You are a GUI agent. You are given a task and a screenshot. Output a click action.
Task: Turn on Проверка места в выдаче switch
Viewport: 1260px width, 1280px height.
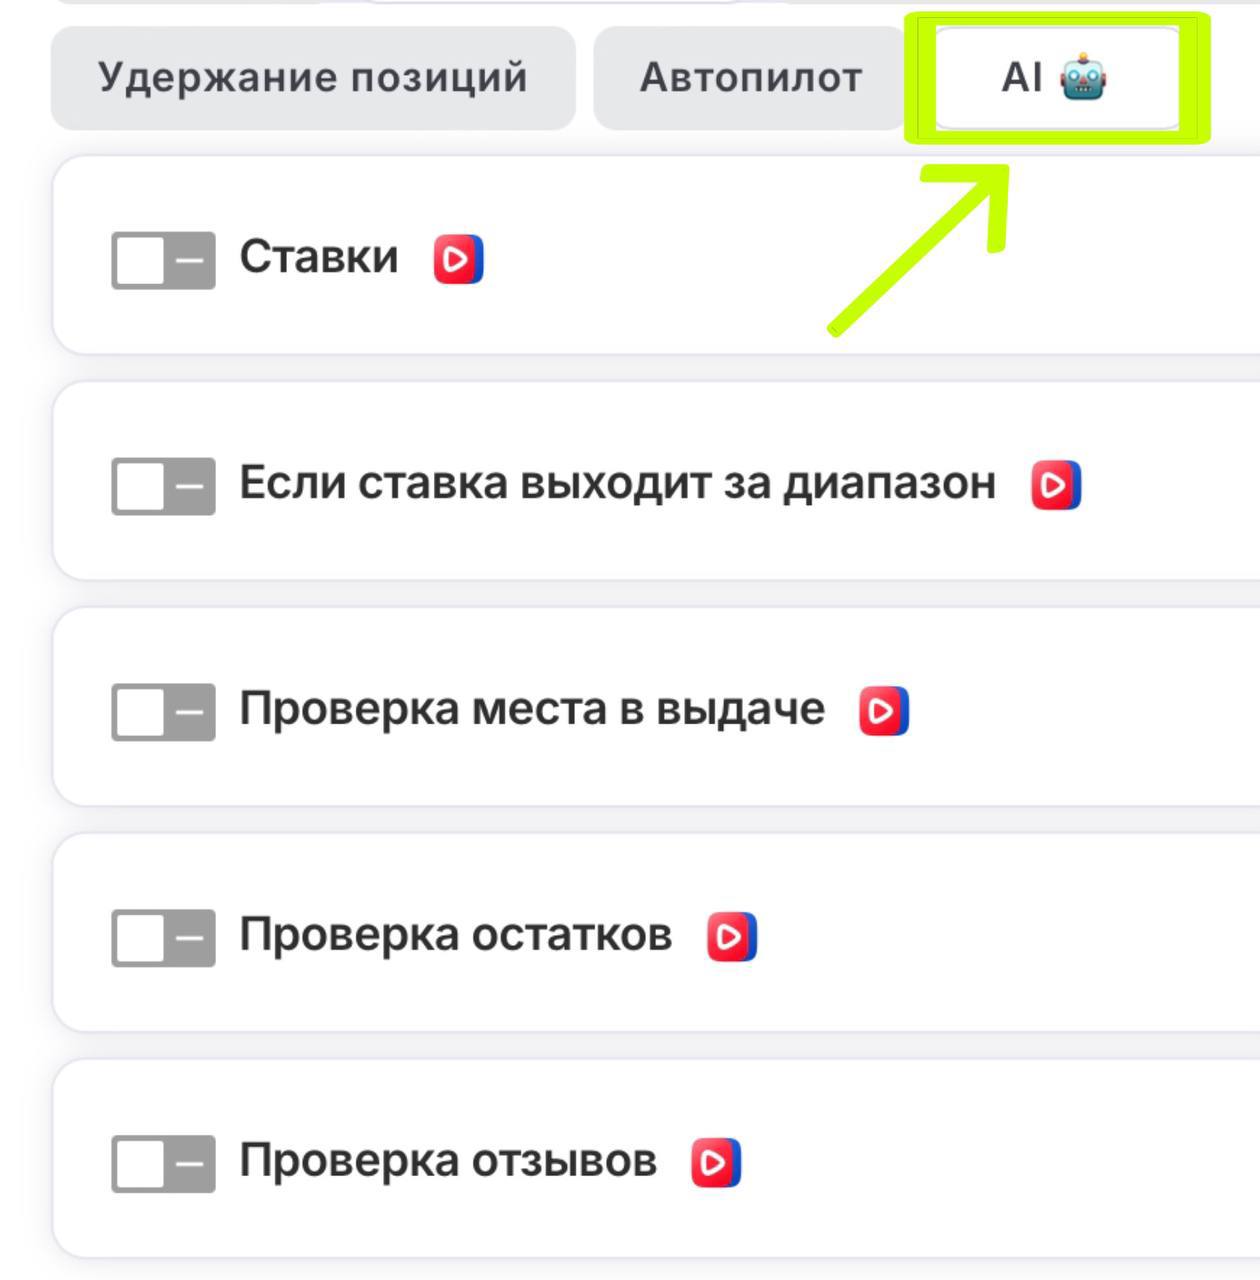click(x=163, y=712)
